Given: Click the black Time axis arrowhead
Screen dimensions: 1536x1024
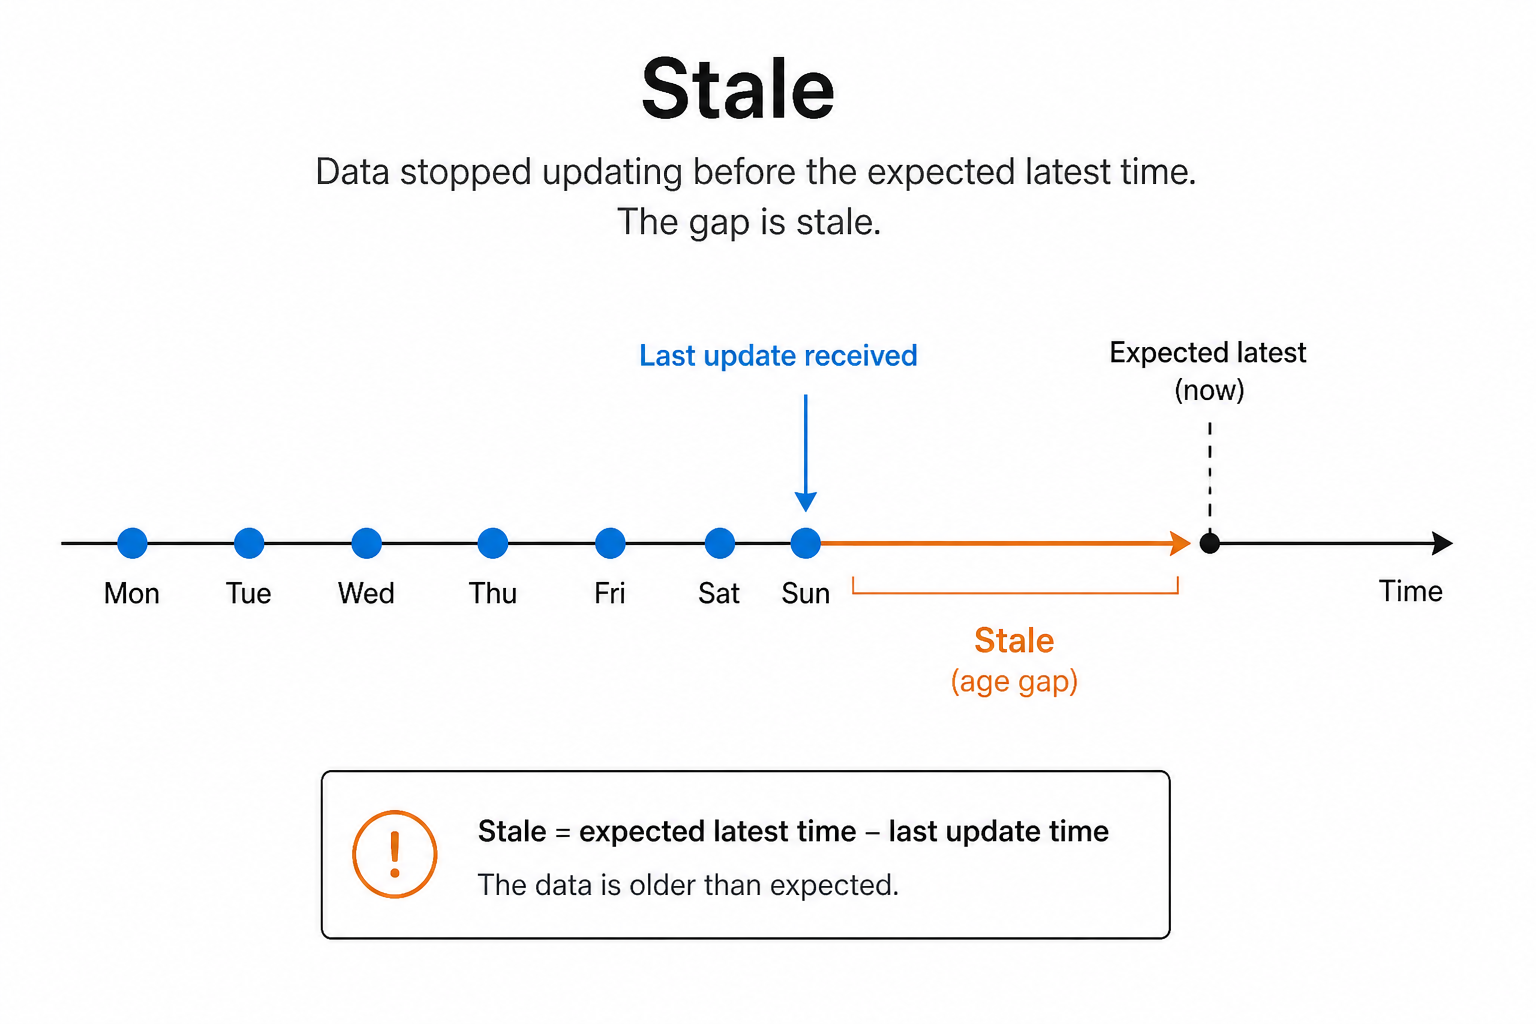Looking at the screenshot, I should coord(1442,543).
